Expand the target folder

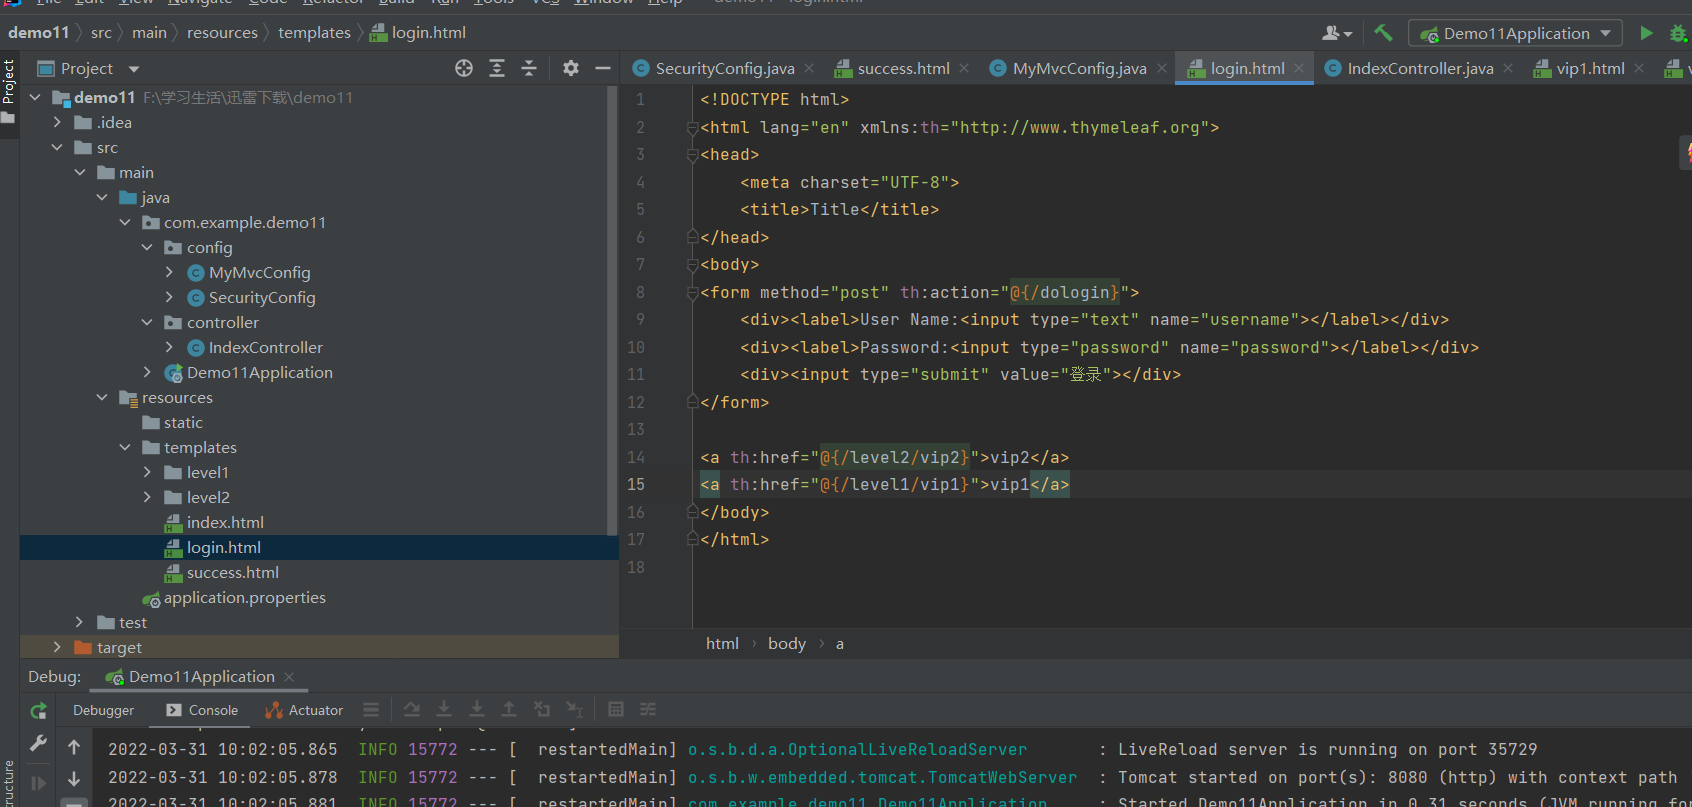[57, 647]
